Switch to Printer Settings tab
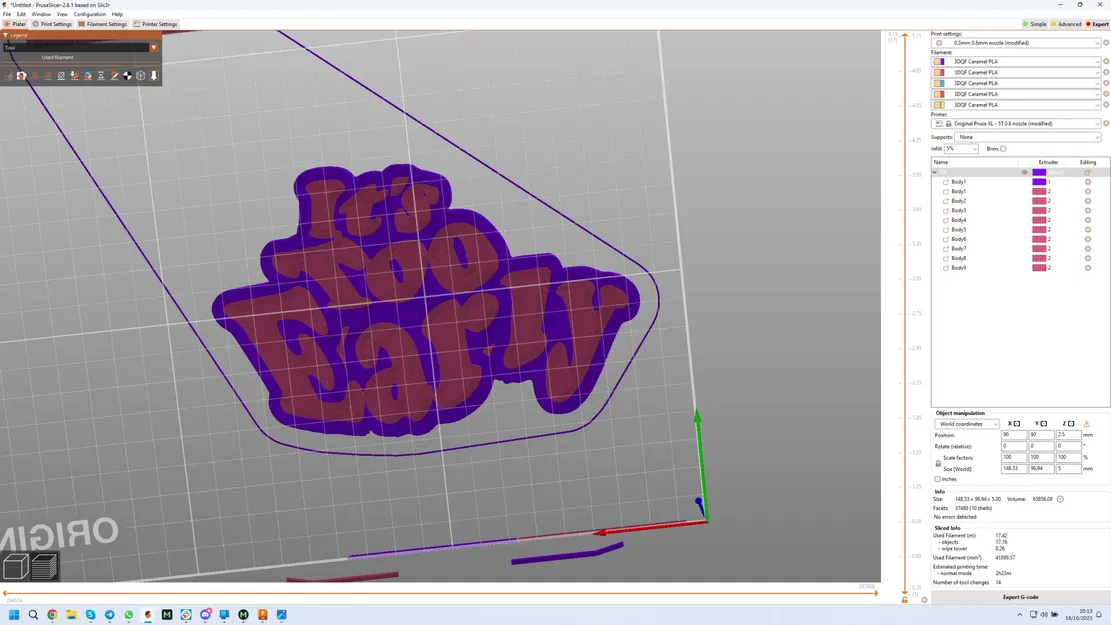Screen dimensions: 1111x625 155,24
